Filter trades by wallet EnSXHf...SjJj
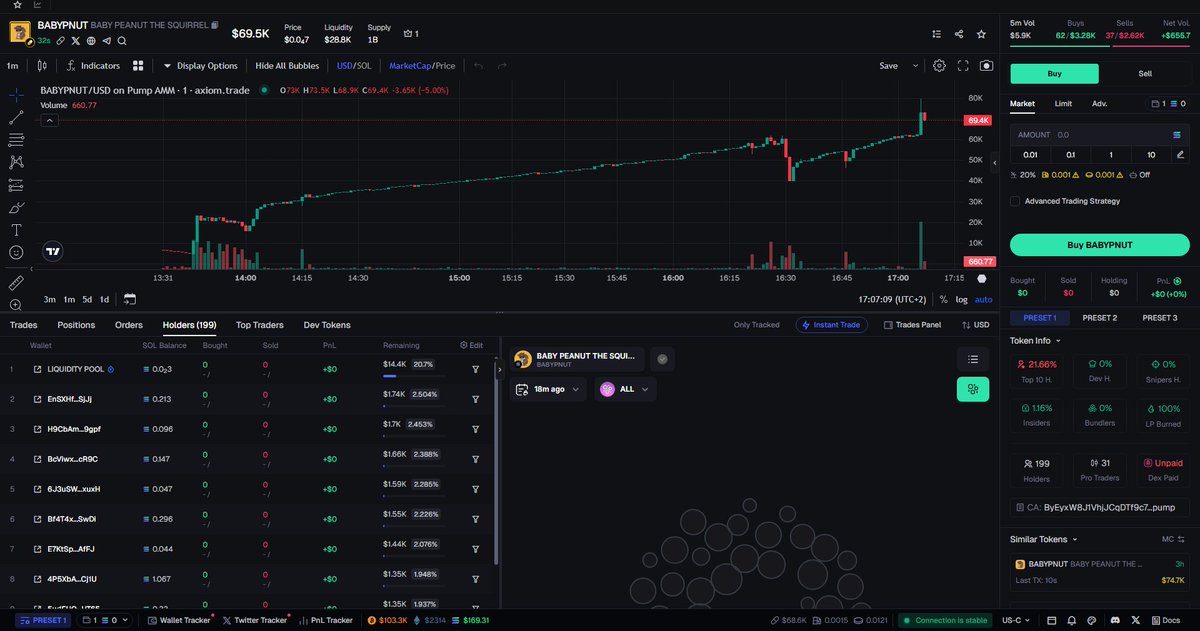1200x631 pixels. [x=476, y=399]
